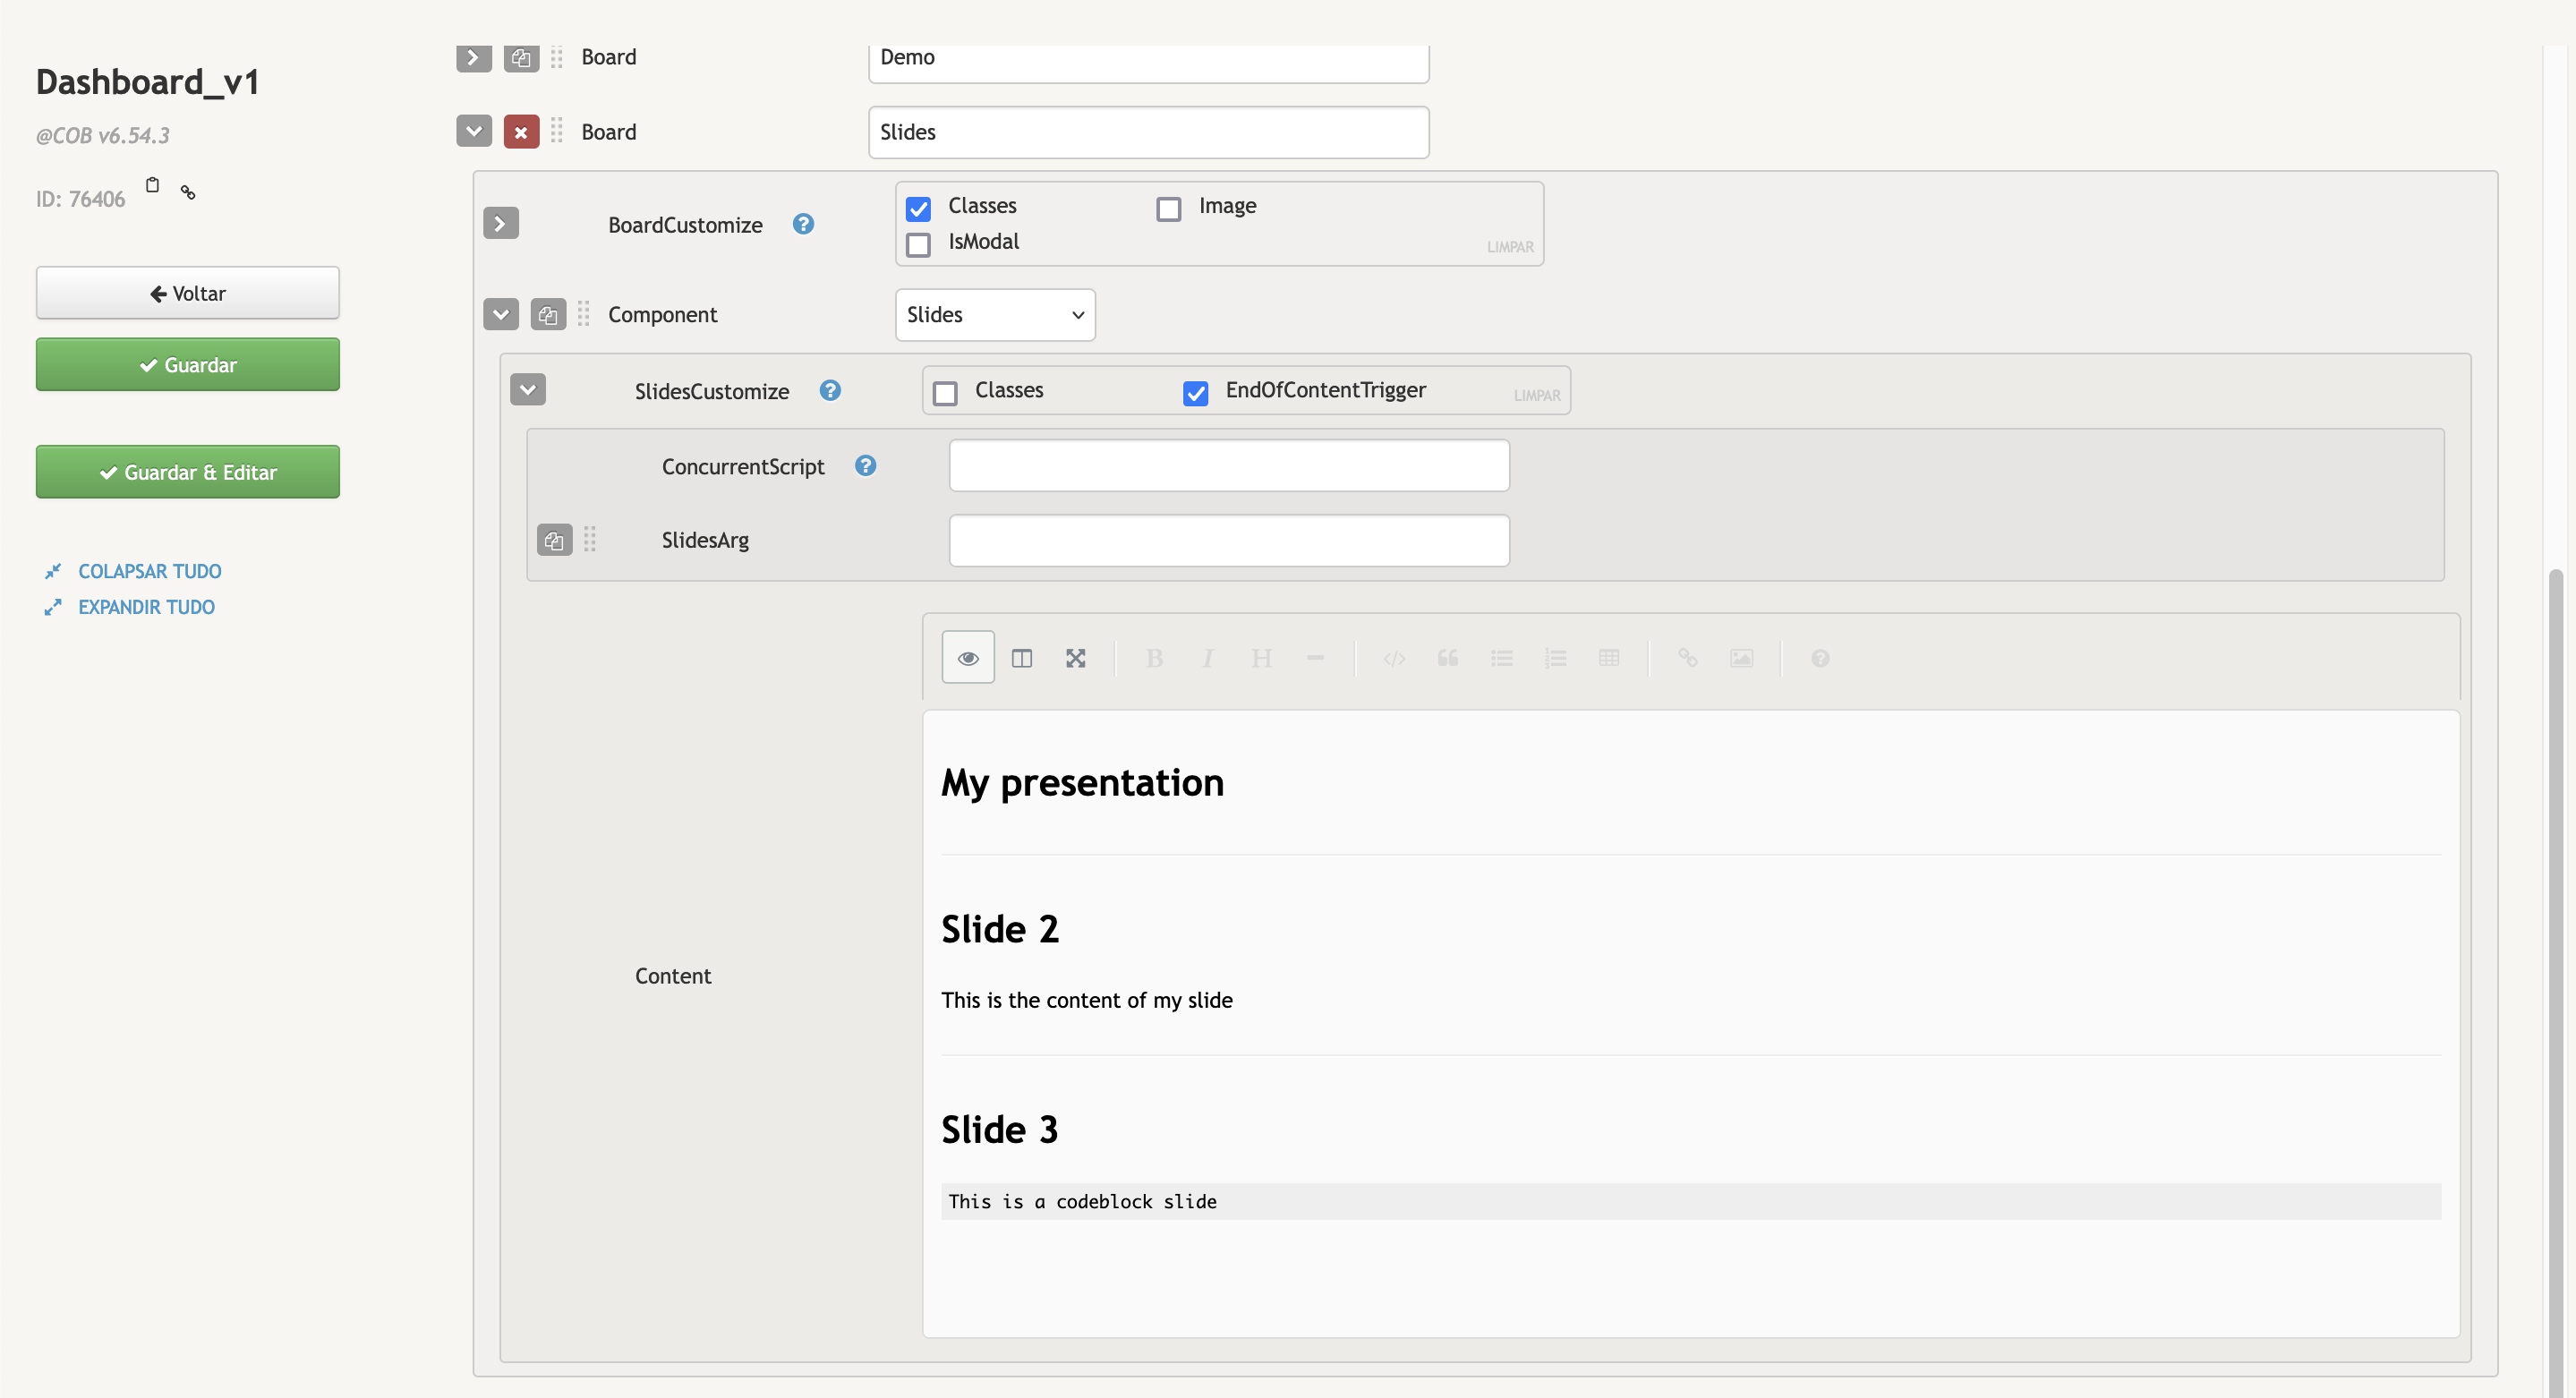Image resolution: width=2576 pixels, height=1398 pixels.
Task: Click the SlidesArg input field
Action: (x=1228, y=541)
